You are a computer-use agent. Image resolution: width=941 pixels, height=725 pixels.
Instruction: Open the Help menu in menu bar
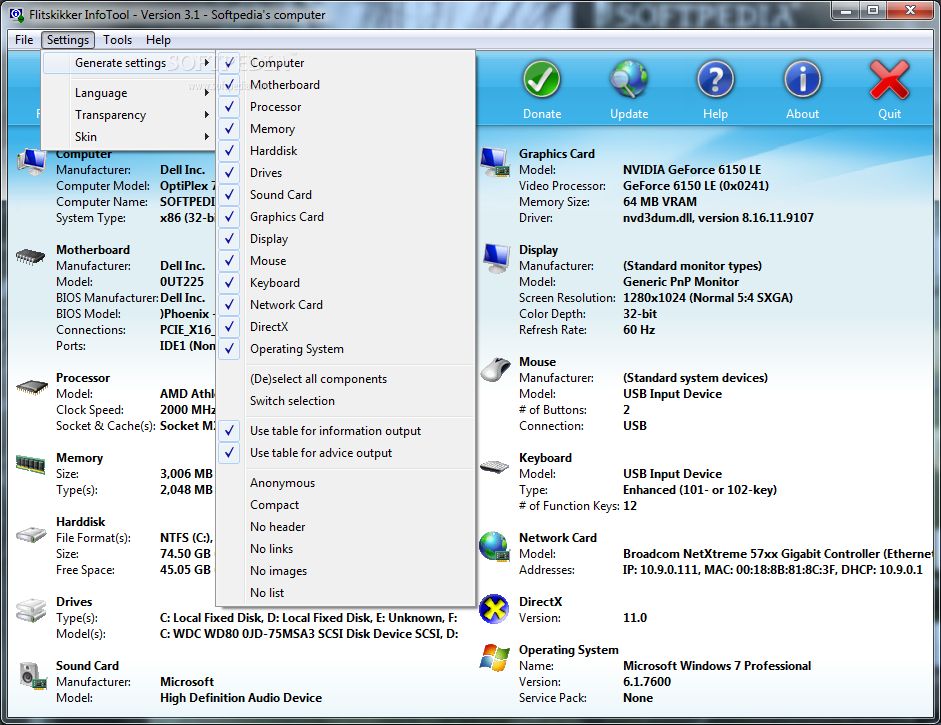point(158,40)
